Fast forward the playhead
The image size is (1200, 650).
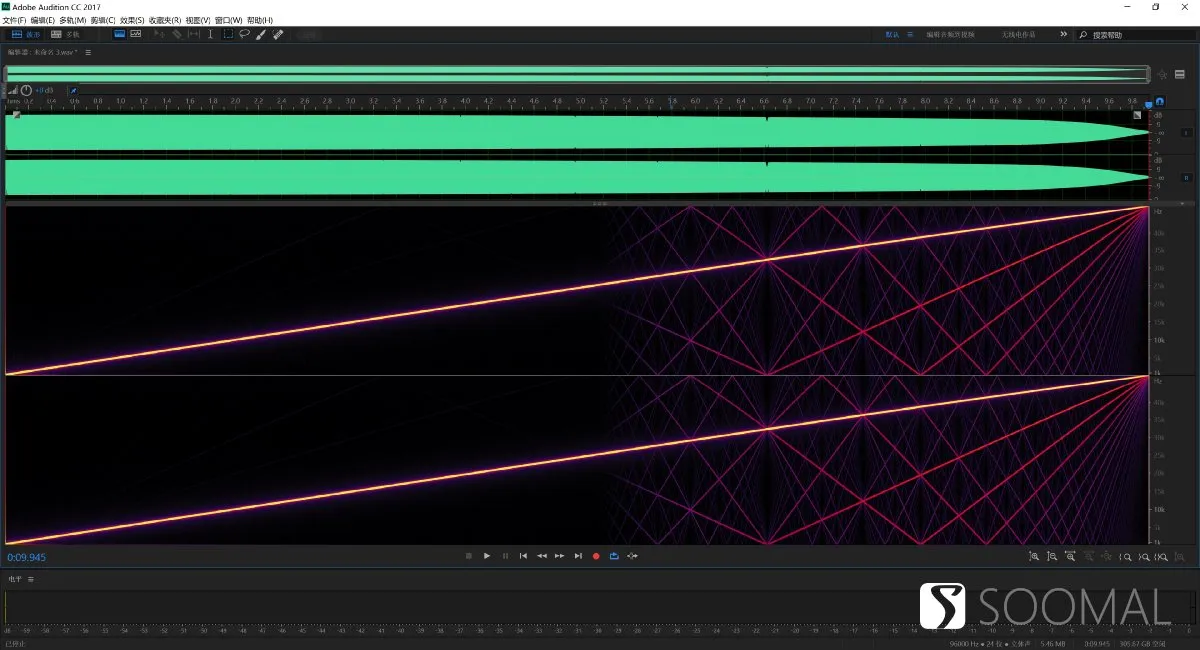coord(559,555)
